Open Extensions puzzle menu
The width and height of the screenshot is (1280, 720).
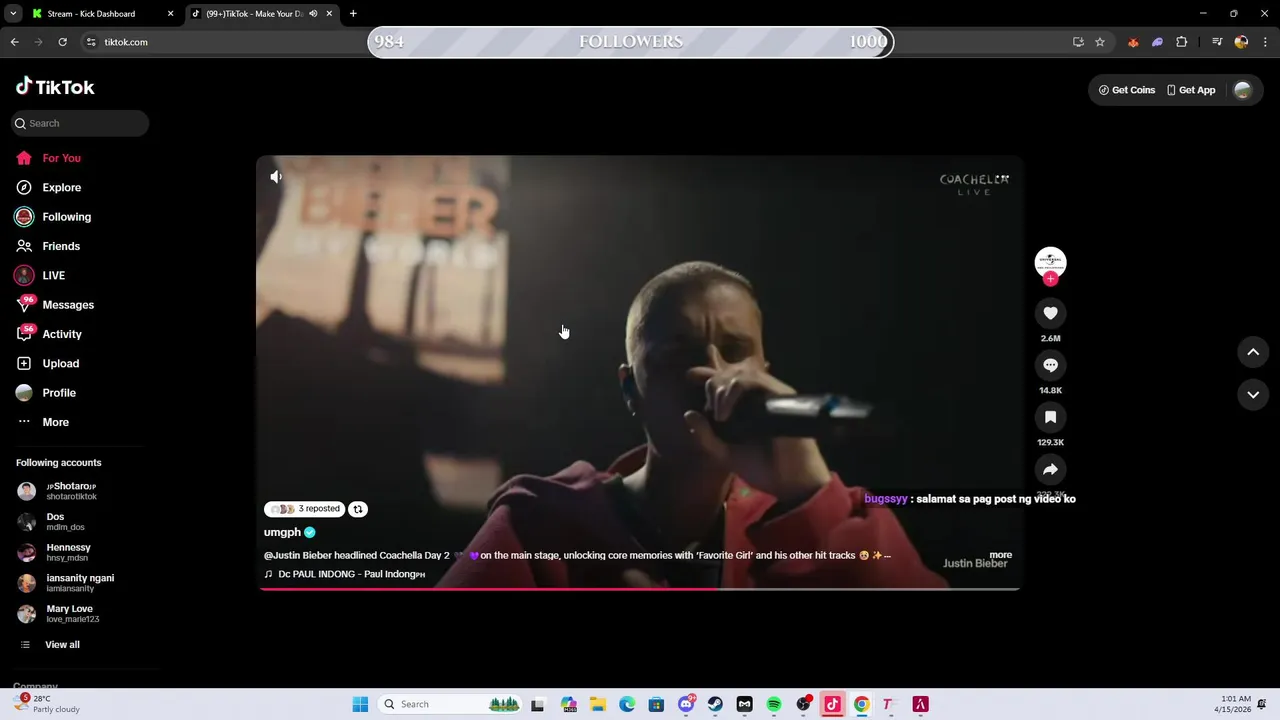pos(1182,42)
